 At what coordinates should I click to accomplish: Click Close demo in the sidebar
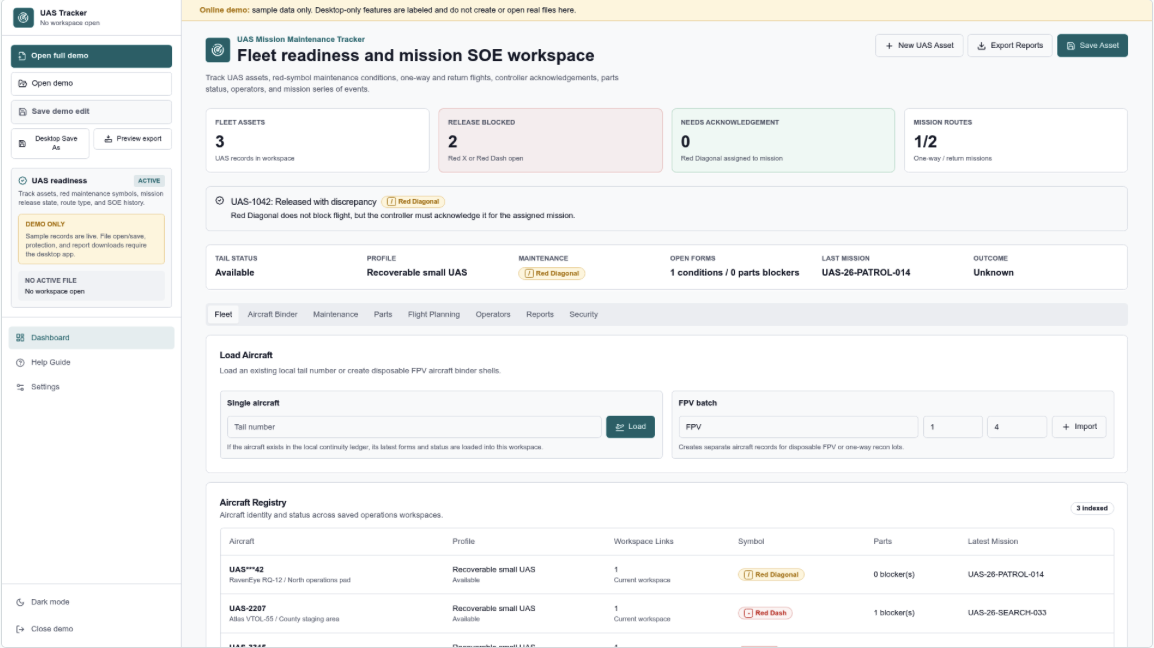click(91, 629)
